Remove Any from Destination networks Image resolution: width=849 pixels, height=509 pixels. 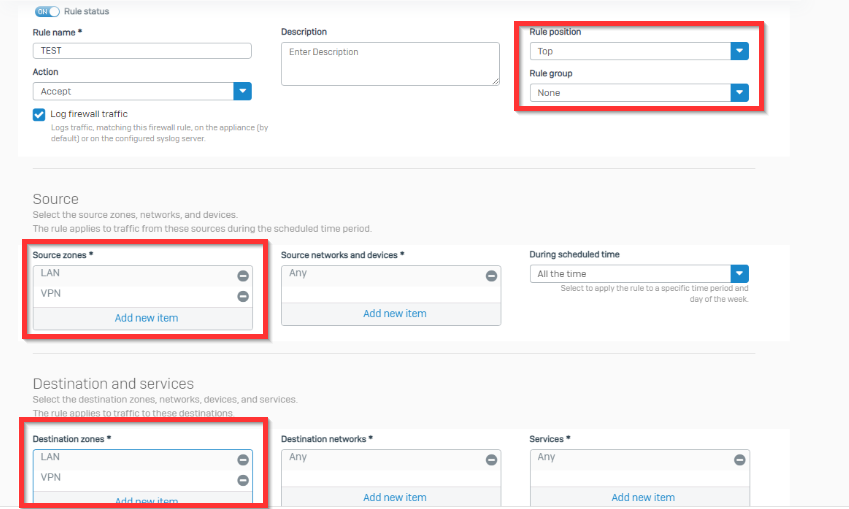[x=490, y=460]
